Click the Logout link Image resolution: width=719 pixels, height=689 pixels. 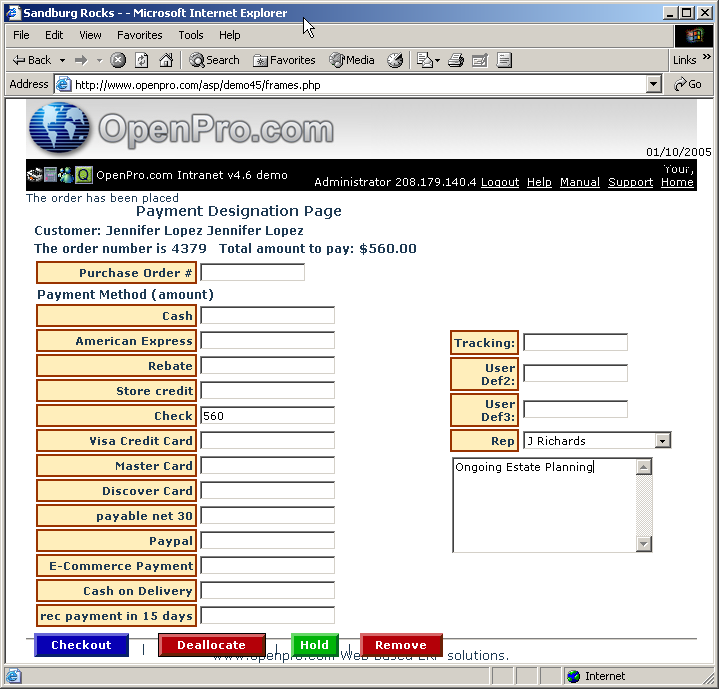pos(500,182)
